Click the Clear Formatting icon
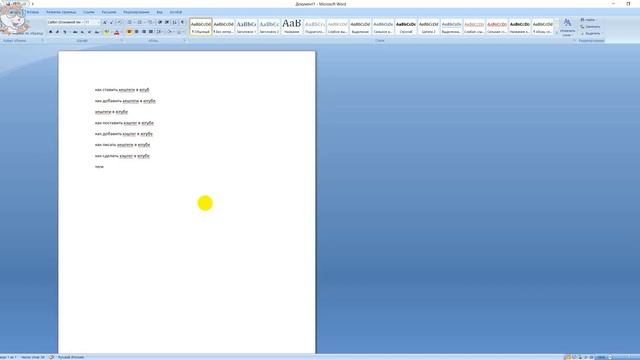640x360 pixels. coord(120,22)
